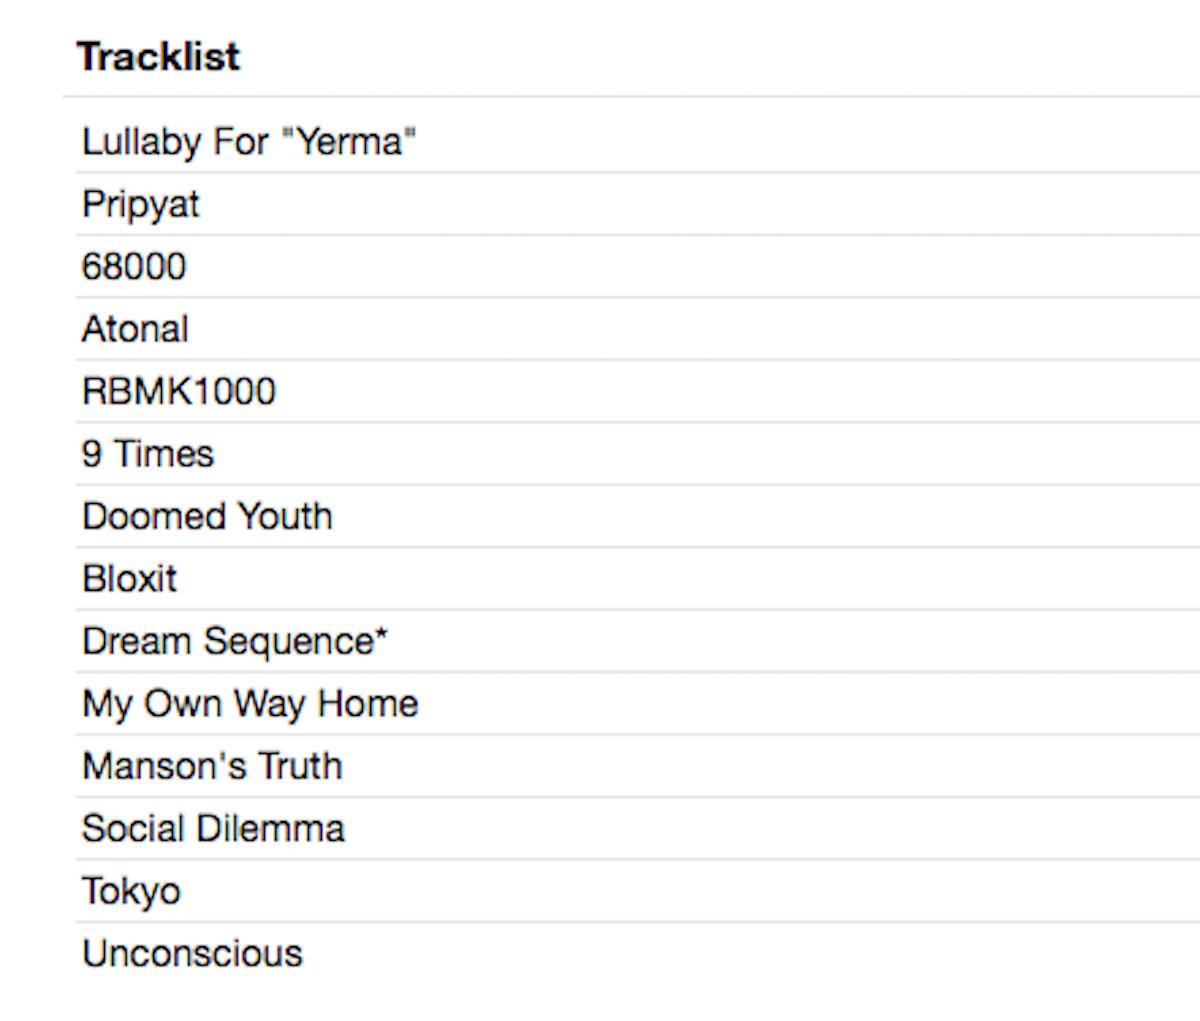Select the track Lullaby For "Yerma"
Screen dimensions: 1200x1021
[x=248, y=142]
